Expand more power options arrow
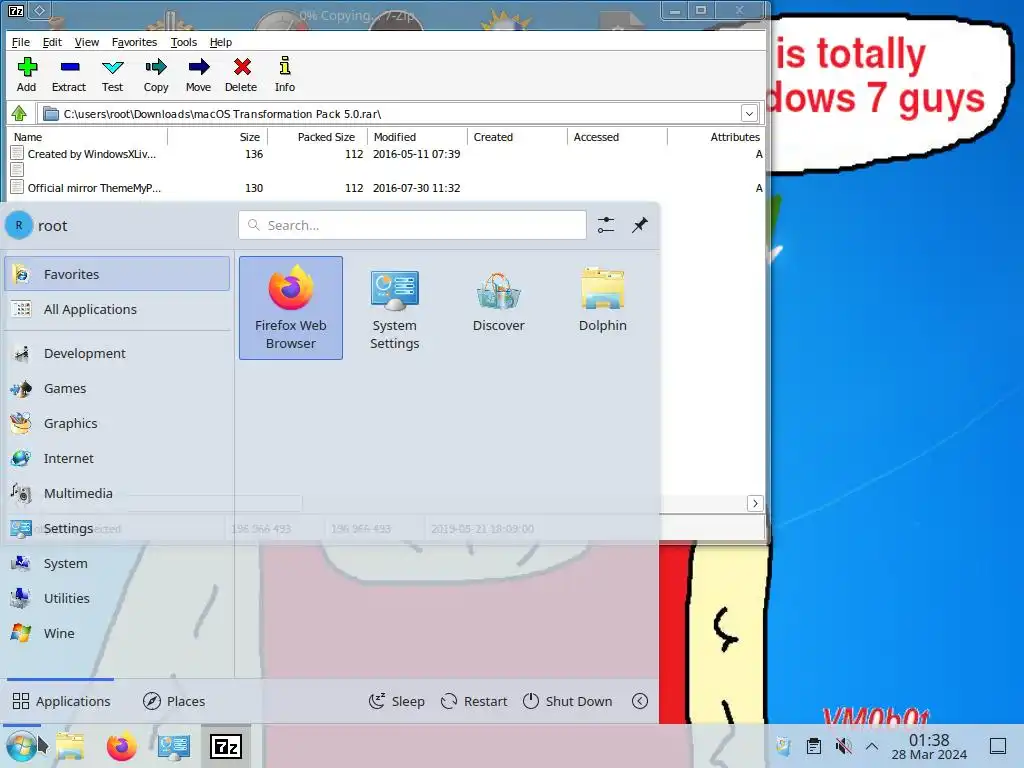 pyautogui.click(x=640, y=701)
